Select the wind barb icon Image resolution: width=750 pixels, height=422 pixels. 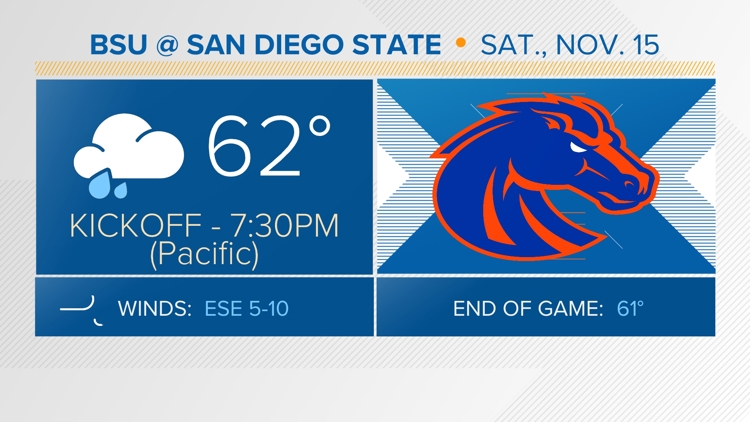82,308
